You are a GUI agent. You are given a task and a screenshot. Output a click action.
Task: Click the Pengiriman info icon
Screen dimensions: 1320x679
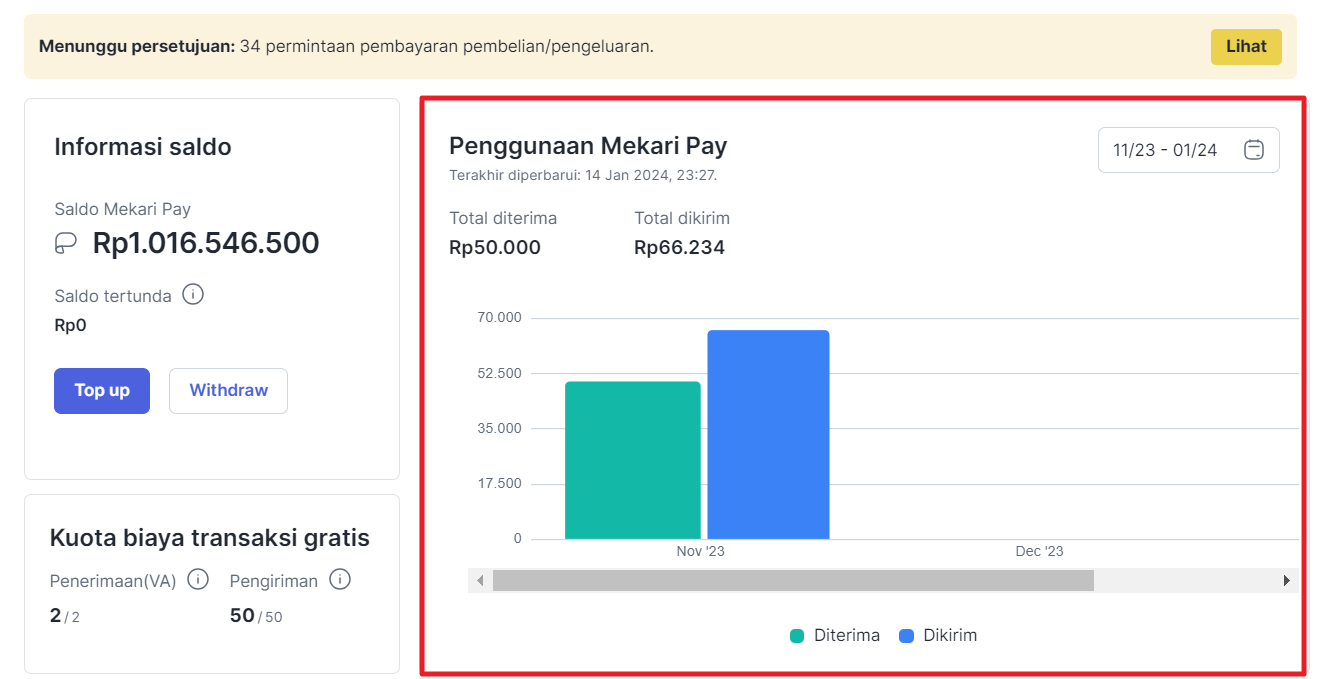pyautogui.click(x=340, y=580)
